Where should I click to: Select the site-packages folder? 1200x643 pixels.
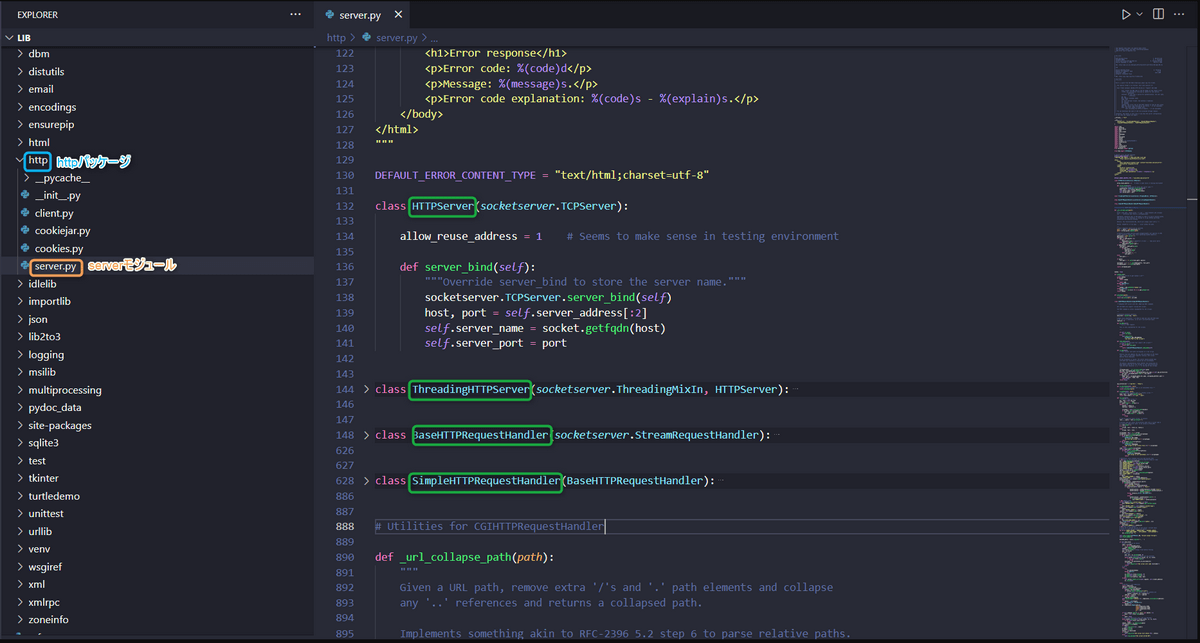click(60, 425)
